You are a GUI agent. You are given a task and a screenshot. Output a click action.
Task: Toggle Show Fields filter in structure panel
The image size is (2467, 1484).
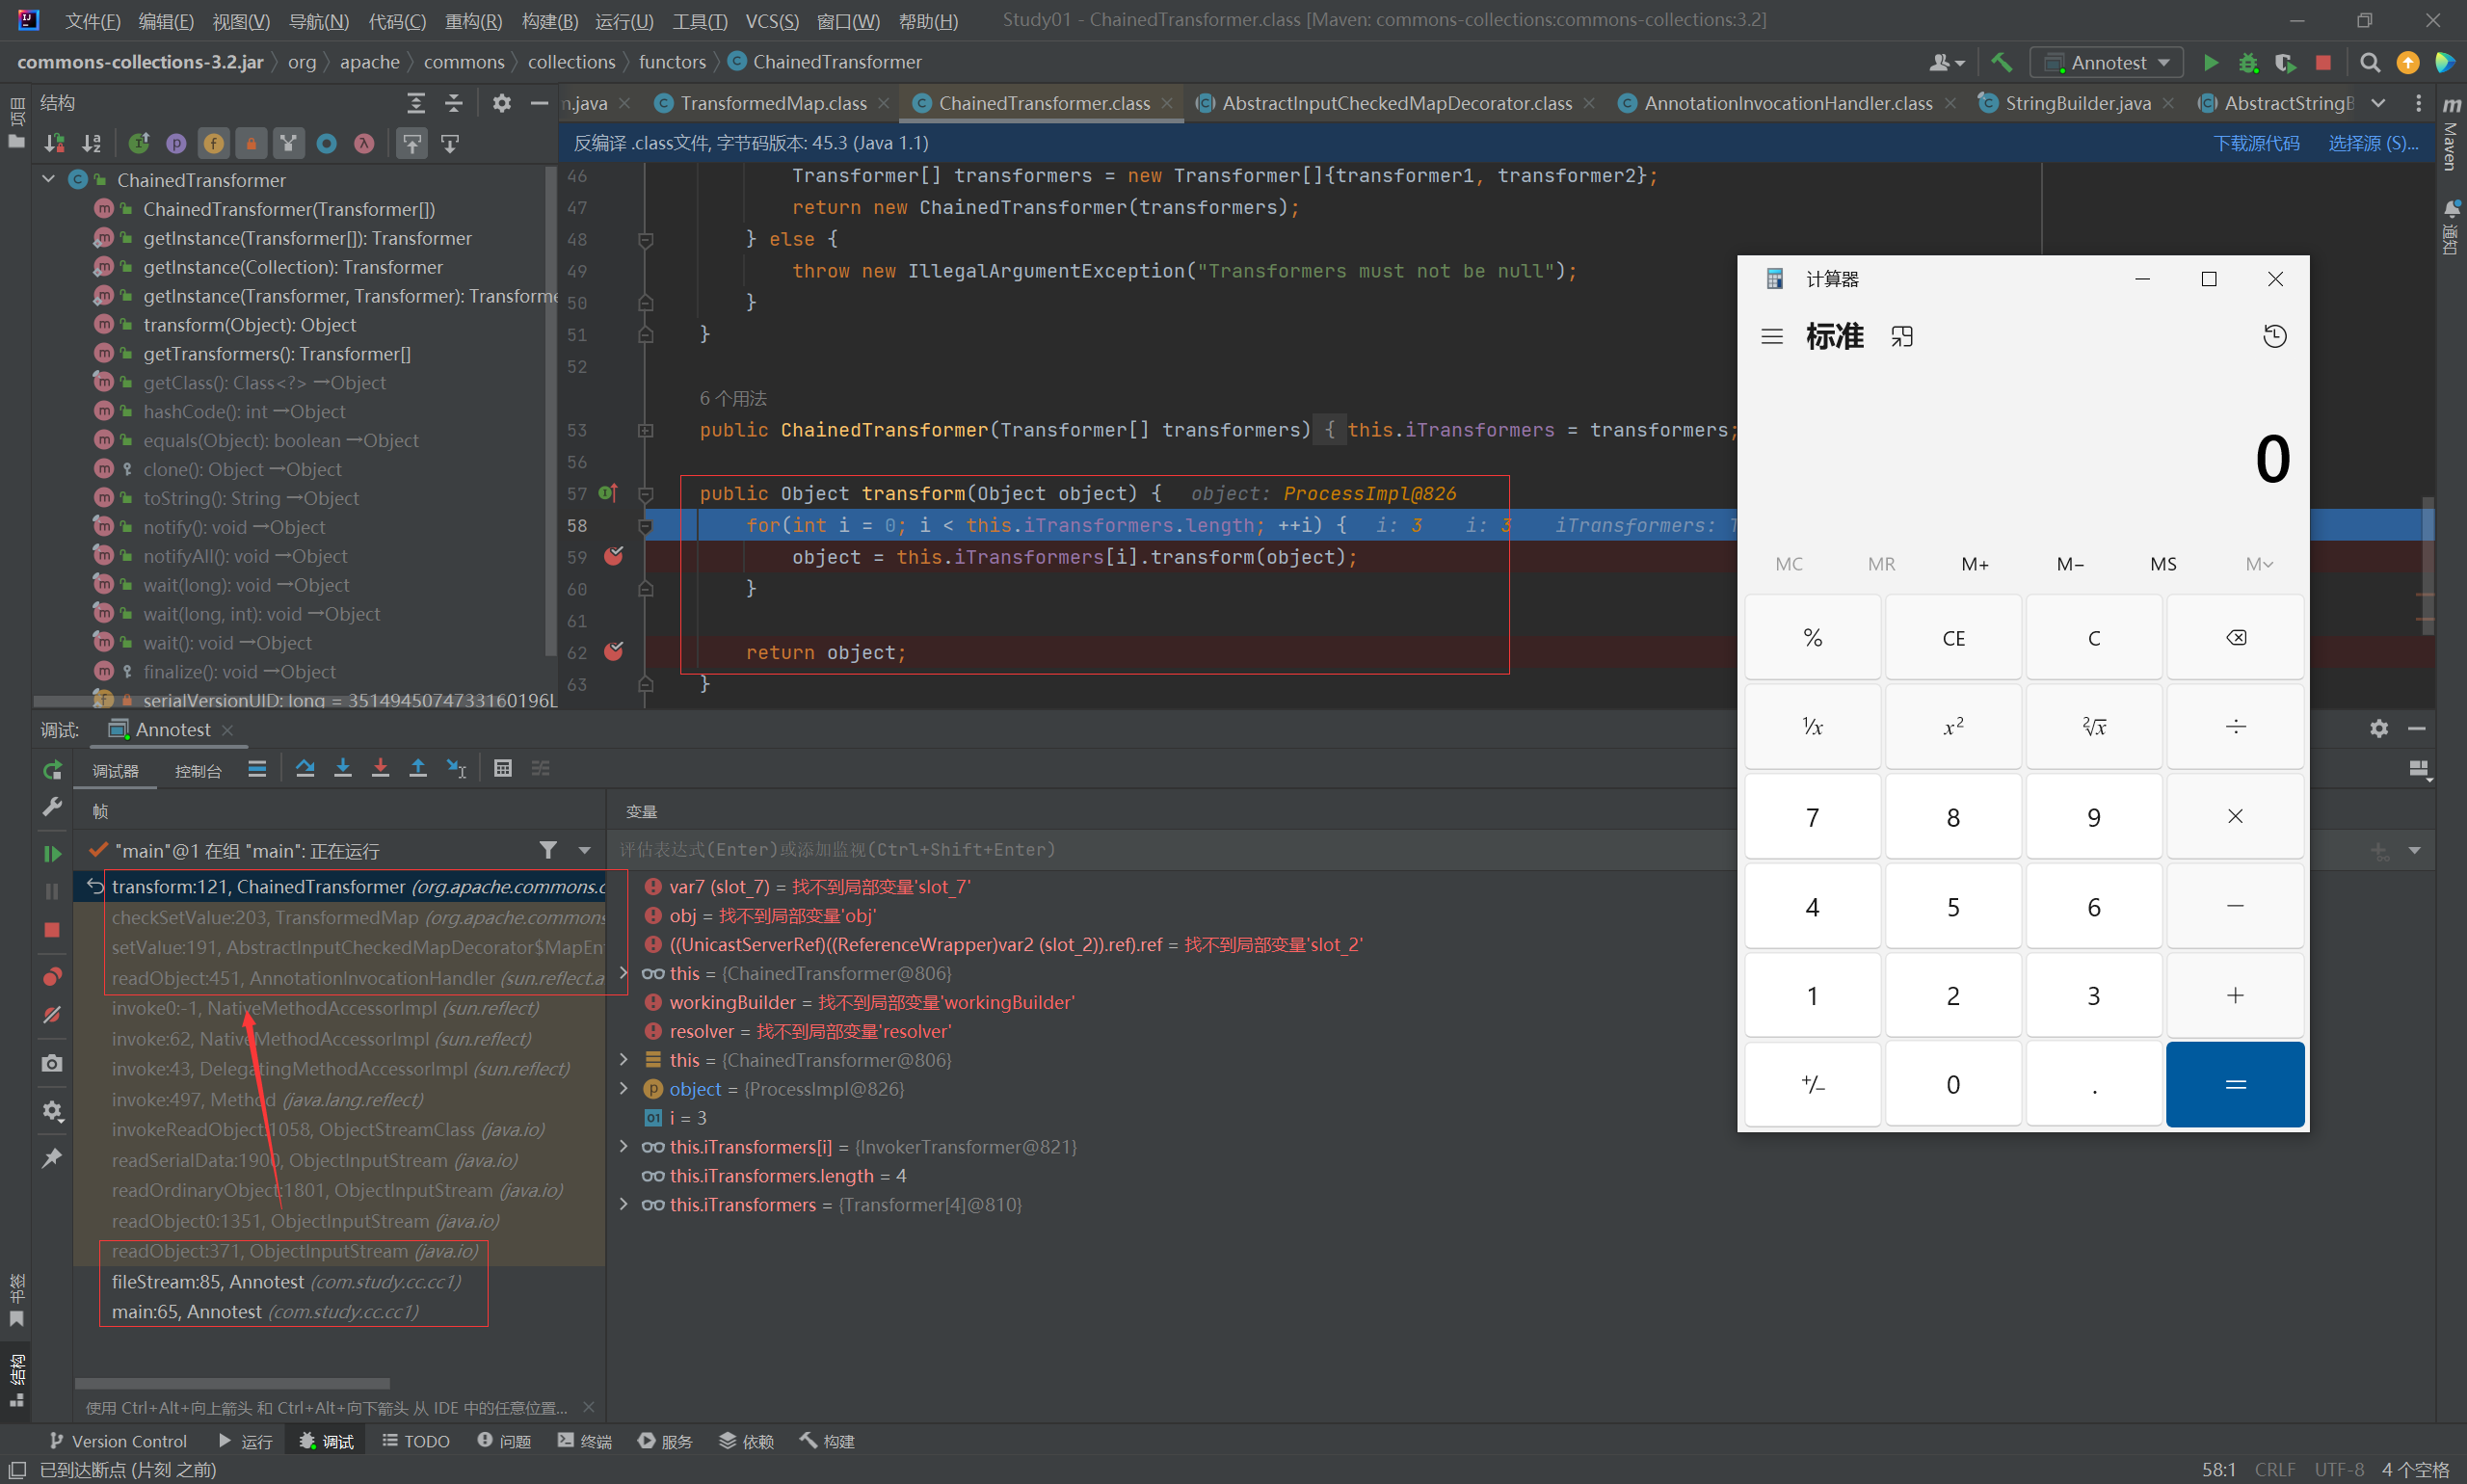tap(214, 143)
